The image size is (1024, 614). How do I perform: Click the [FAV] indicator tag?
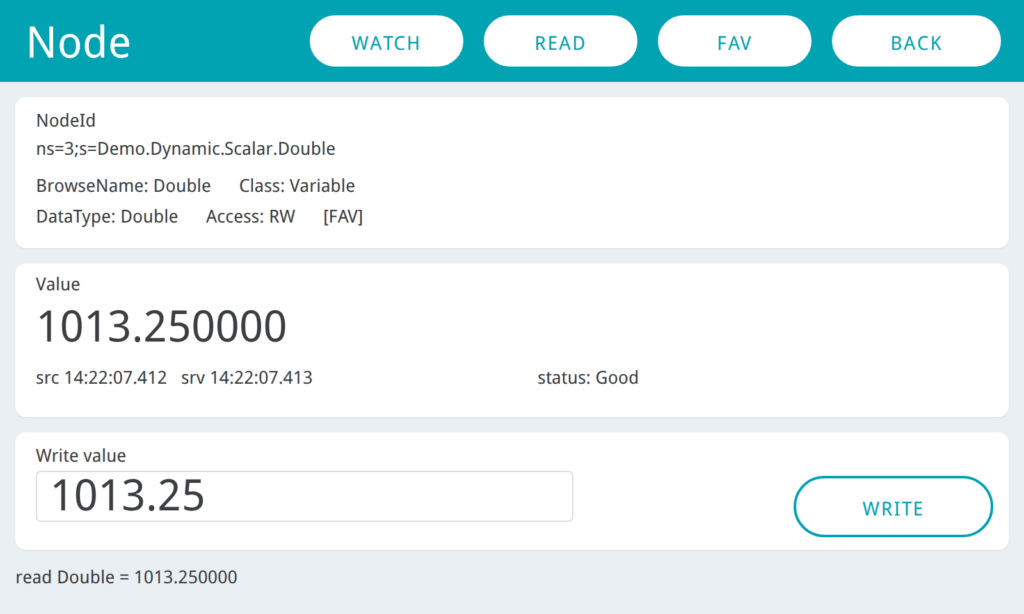[x=343, y=217]
